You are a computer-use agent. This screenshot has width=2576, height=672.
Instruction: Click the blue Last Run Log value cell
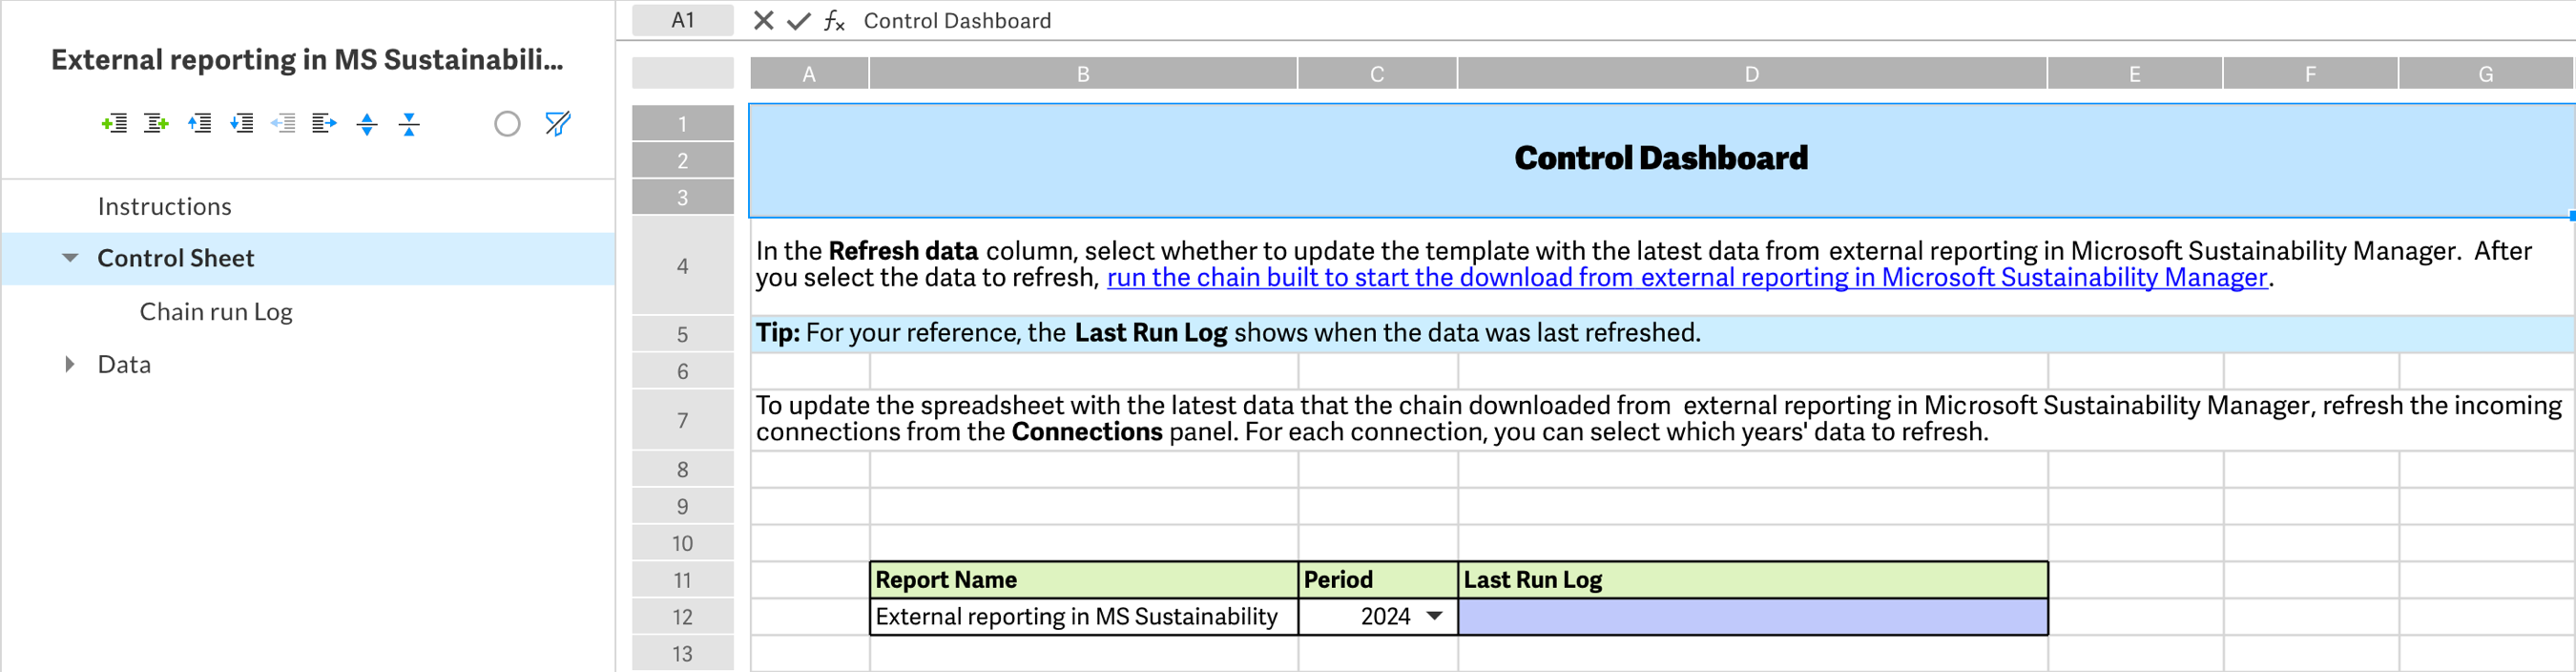click(1753, 617)
